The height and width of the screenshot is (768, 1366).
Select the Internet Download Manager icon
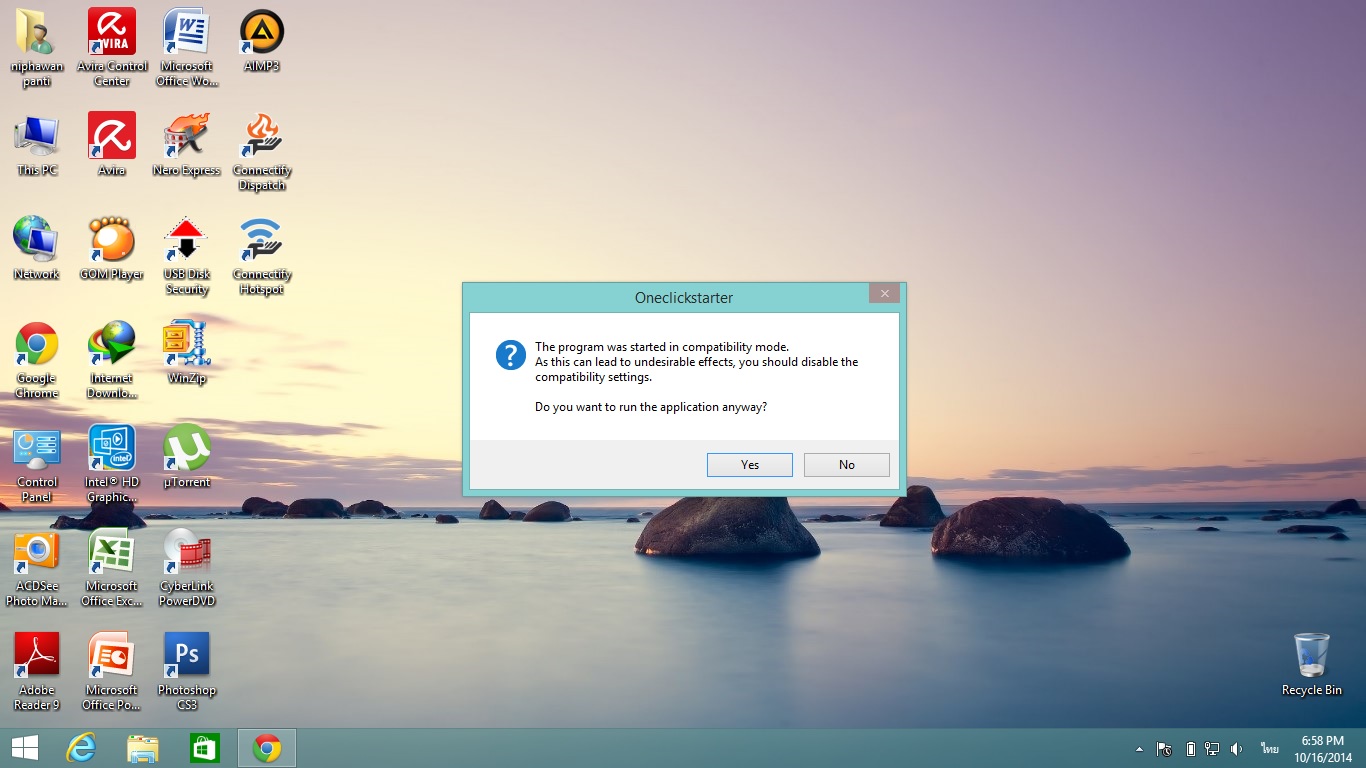112,358
